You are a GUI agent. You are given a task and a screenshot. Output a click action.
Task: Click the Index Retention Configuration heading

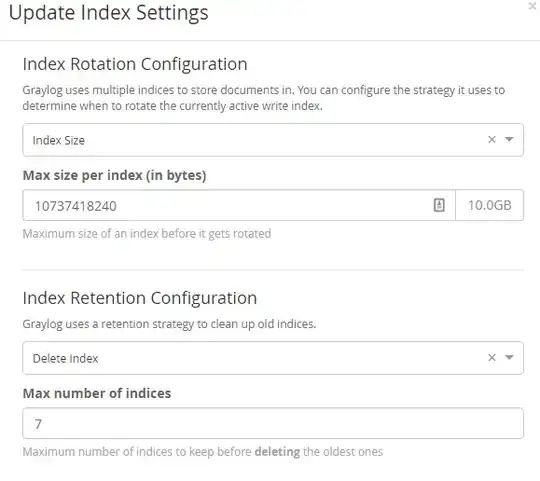click(140, 298)
